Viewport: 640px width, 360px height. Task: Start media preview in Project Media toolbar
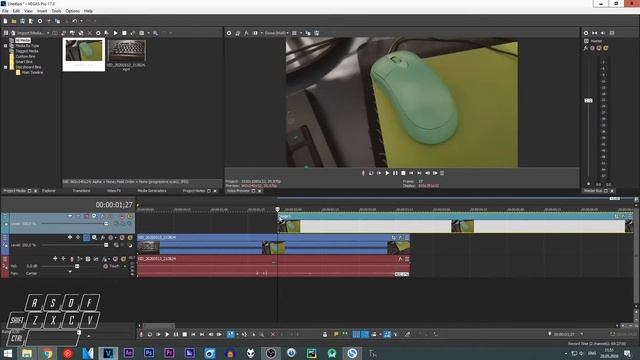tap(116, 33)
